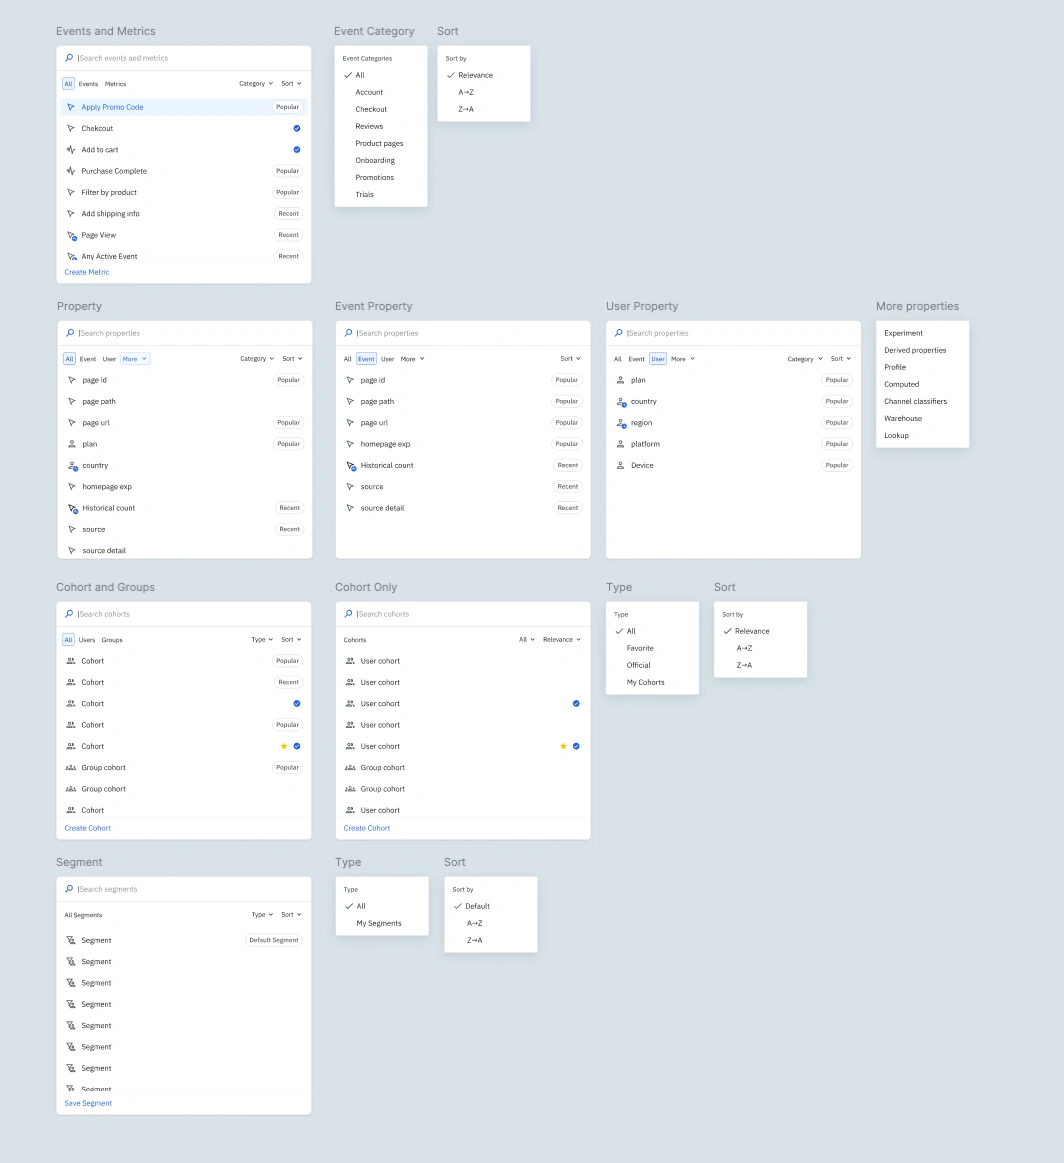This screenshot has height=1163, width=1064.
Task: Click the search icon in Cohort and Groups panel
Action: point(69,614)
